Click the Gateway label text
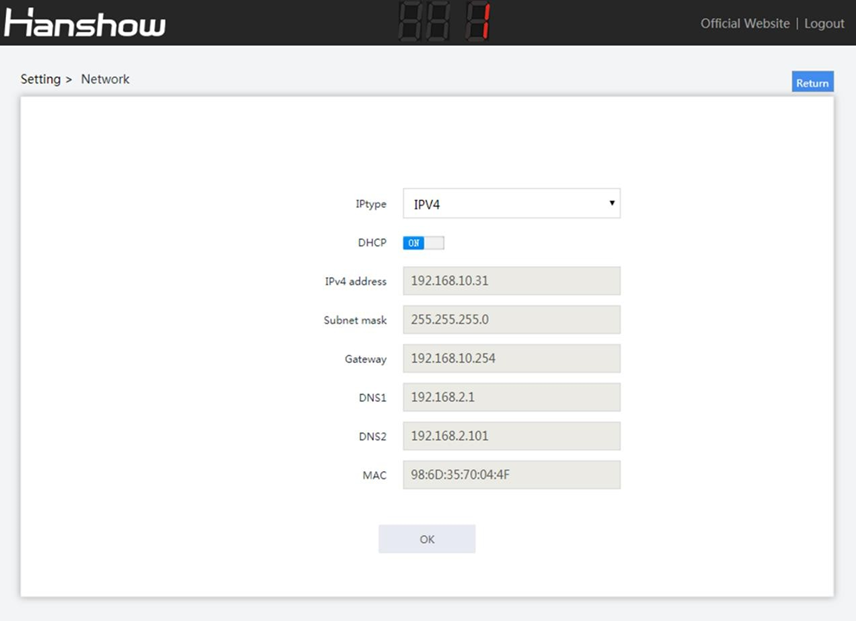Image resolution: width=856 pixels, height=621 pixels. pyautogui.click(x=365, y=359)
